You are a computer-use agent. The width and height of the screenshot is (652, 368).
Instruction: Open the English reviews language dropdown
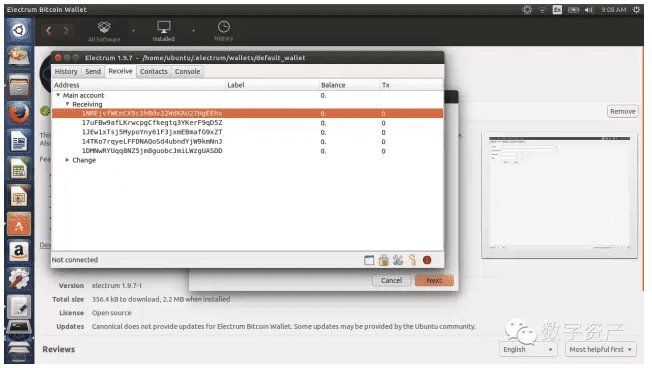[x=528, y=350]
